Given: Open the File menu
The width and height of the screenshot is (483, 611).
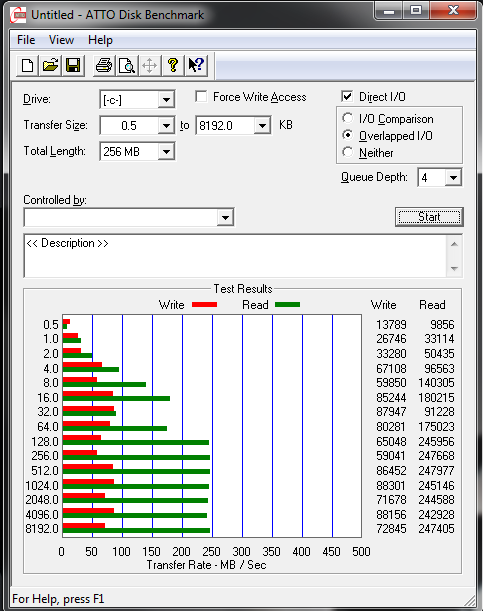Looking at the screenshot, I should click(x=26, y=40).
